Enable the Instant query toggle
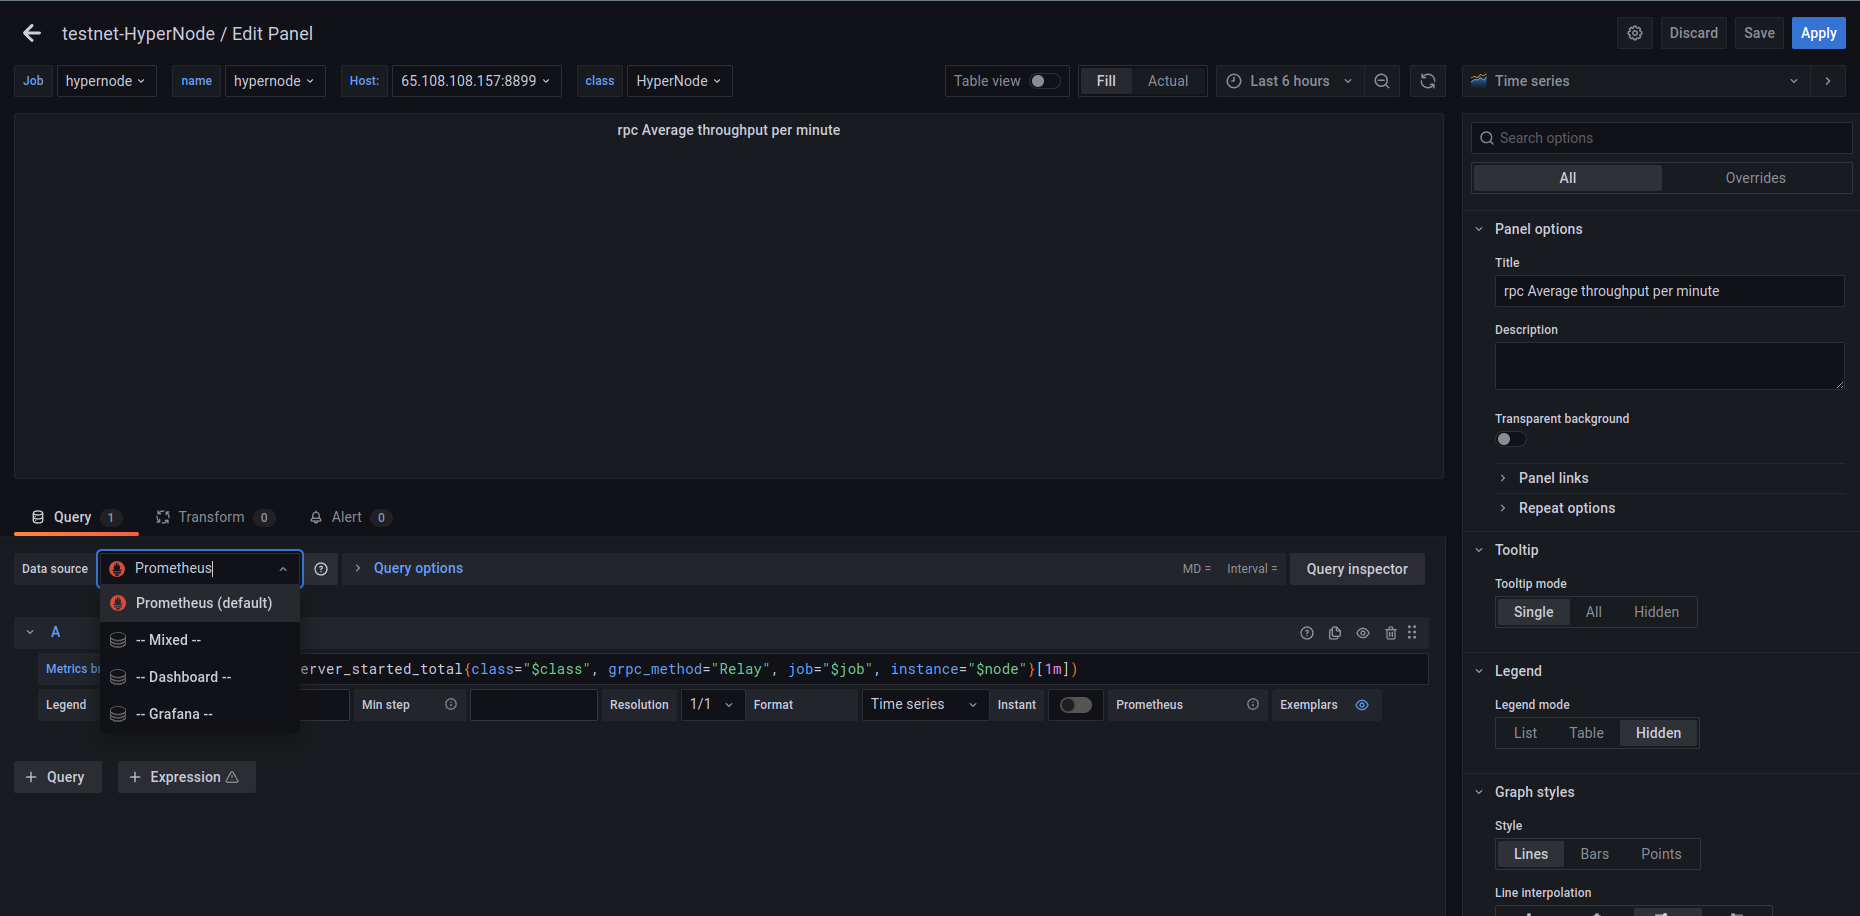Screen dimensions: 1860x916 [1076, 705]
